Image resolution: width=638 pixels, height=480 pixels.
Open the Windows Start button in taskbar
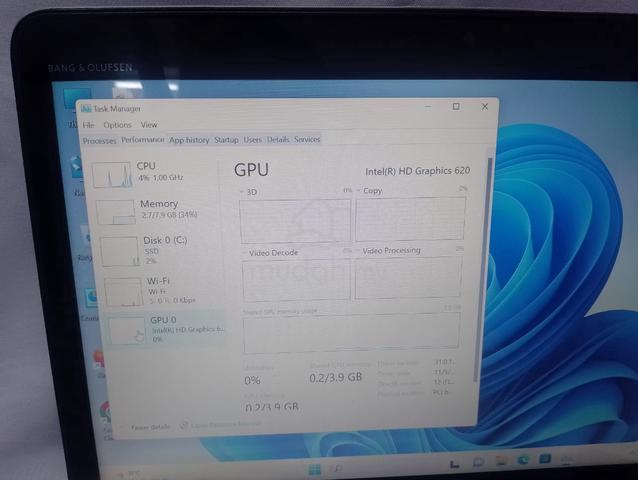(315, 470)
